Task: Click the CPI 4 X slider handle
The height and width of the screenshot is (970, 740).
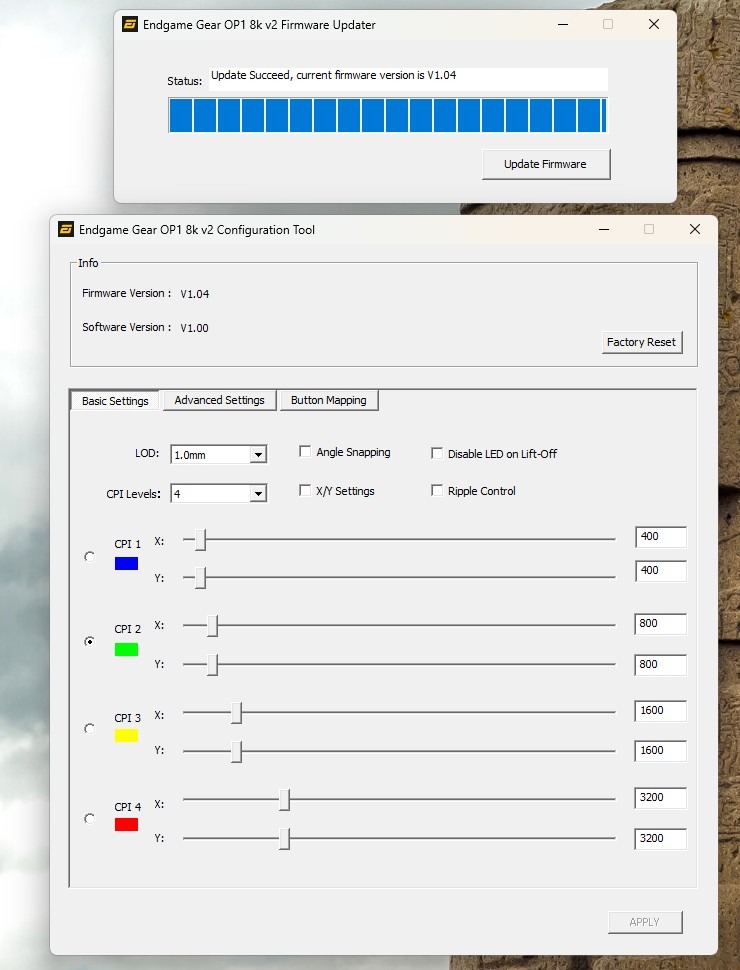Action: [x=285, y=799]
